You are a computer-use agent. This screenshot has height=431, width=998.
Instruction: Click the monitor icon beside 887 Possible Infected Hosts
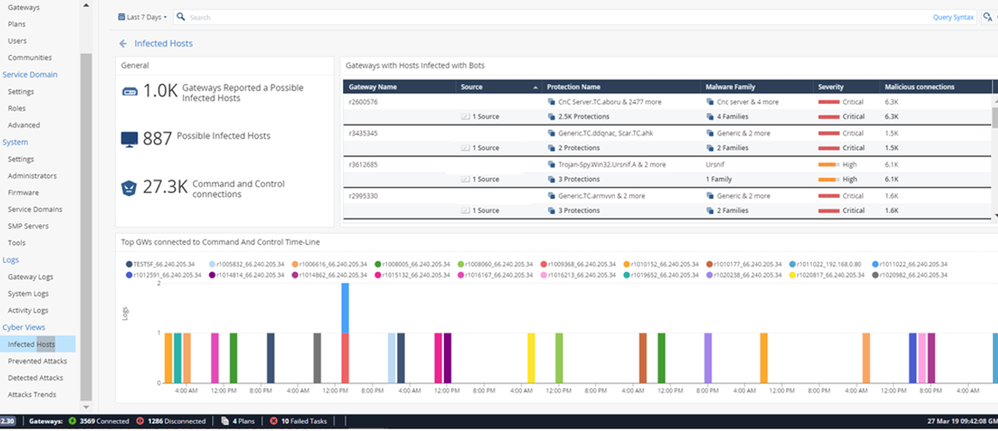pyautogui.click(x=130, y=137)
